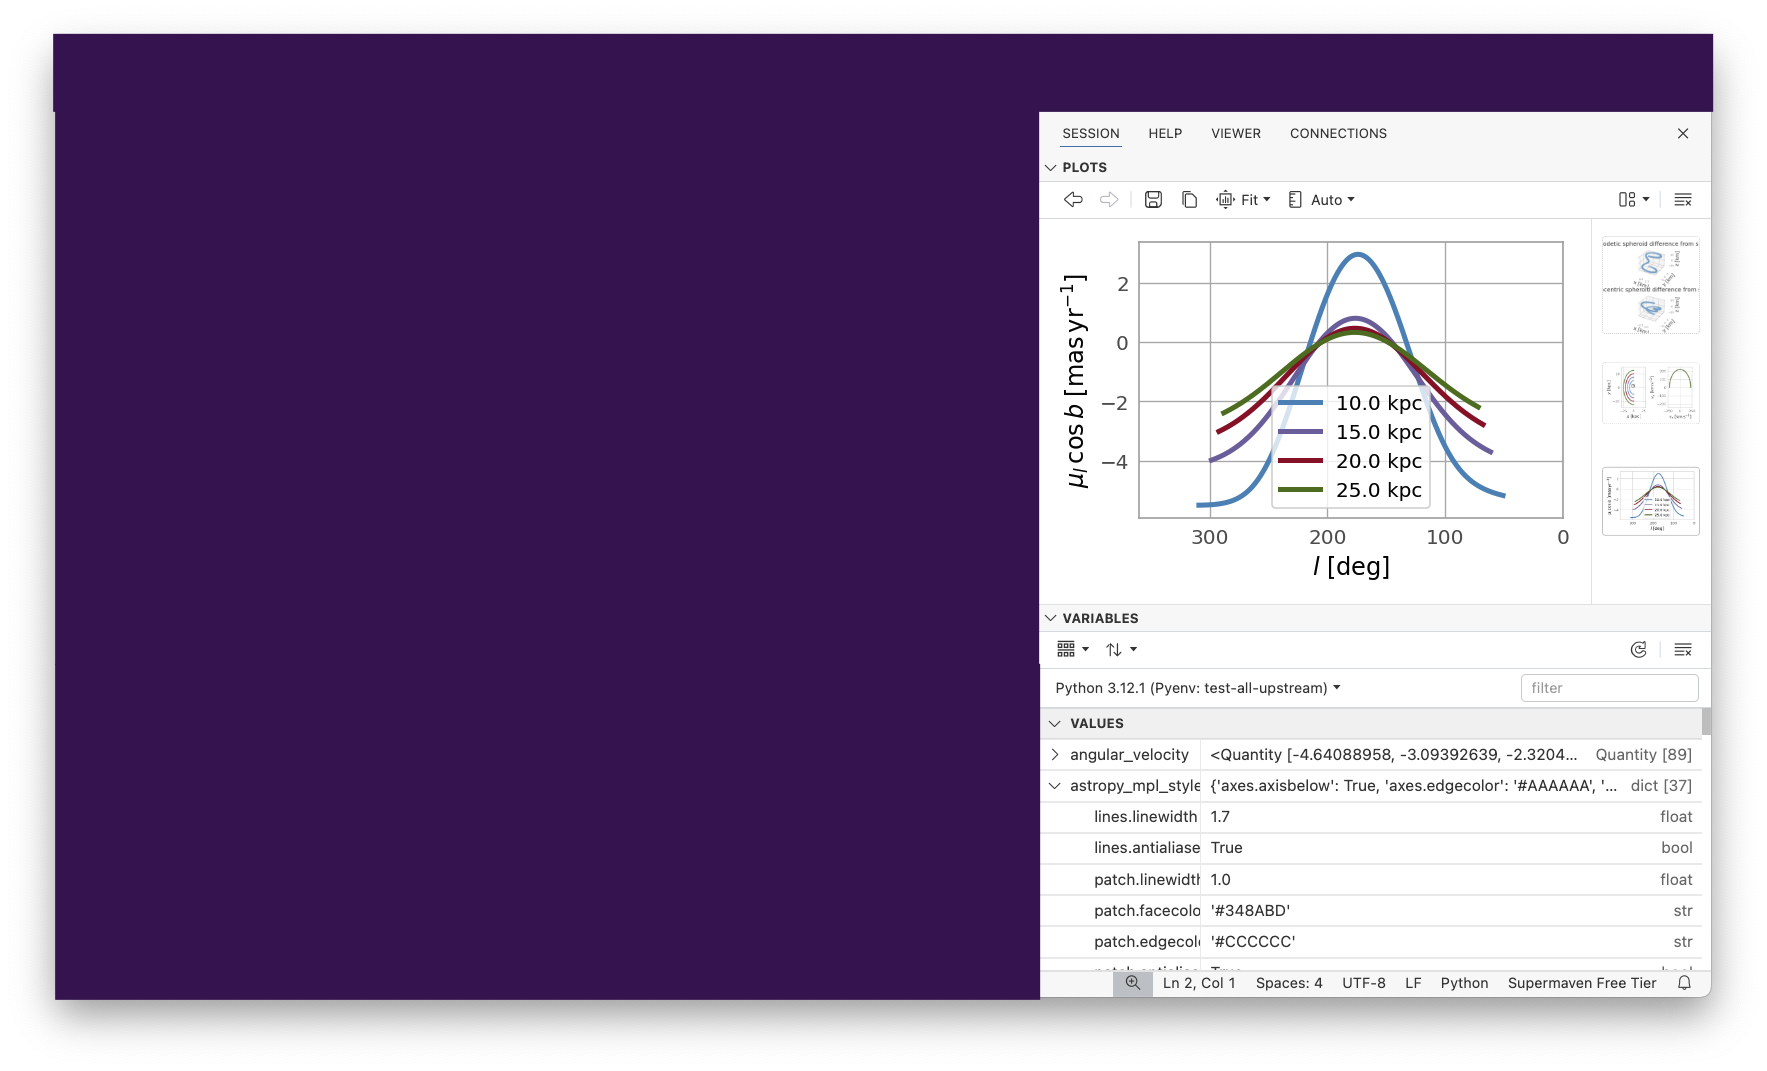Click the Quantity [89] type cell
Screen dimensions: 1767x1071
tap(1643, 755)
